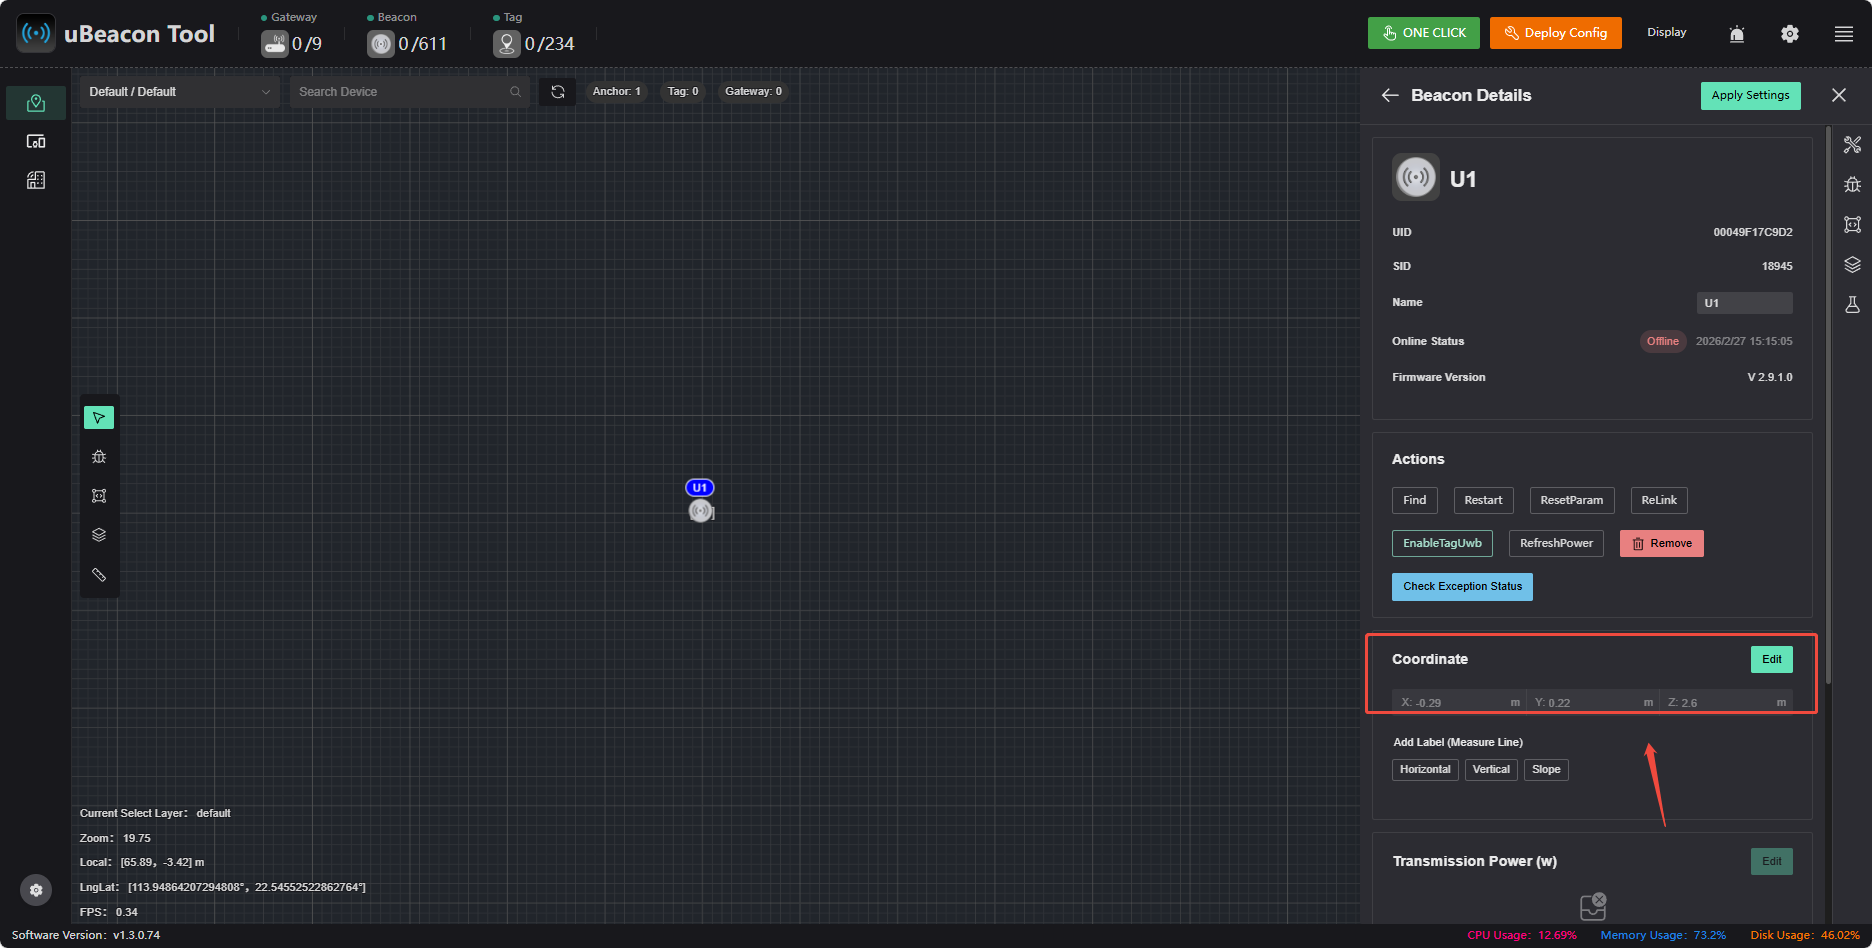
Task: Toggle the Anchor: 1 filter chip
Action: pyautogui.click(x=617, y=91)
